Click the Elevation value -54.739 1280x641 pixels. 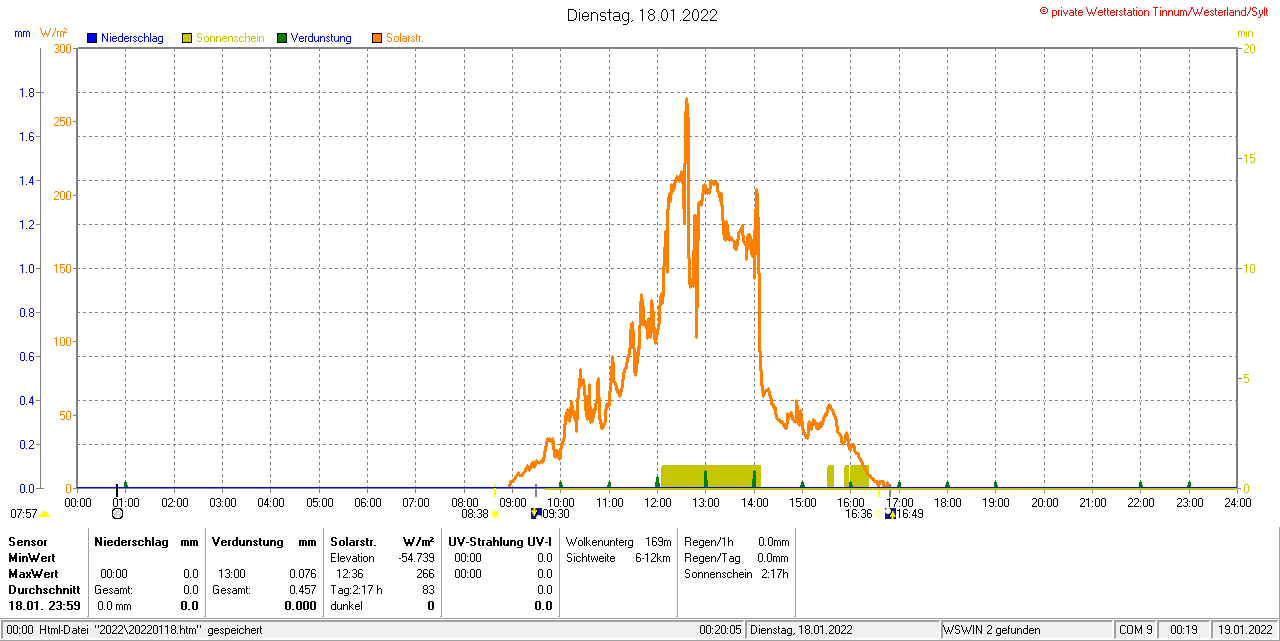coord(416,558)
